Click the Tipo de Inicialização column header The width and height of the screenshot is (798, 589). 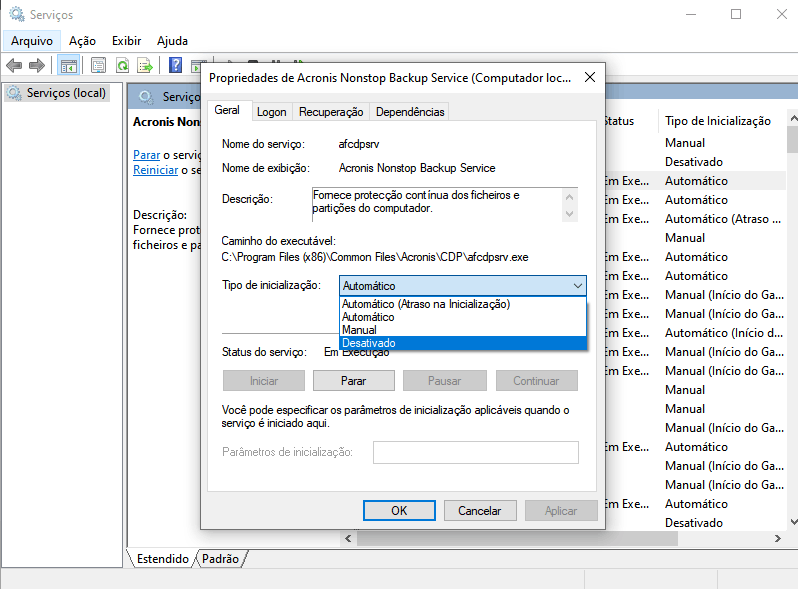pos(718,121)
